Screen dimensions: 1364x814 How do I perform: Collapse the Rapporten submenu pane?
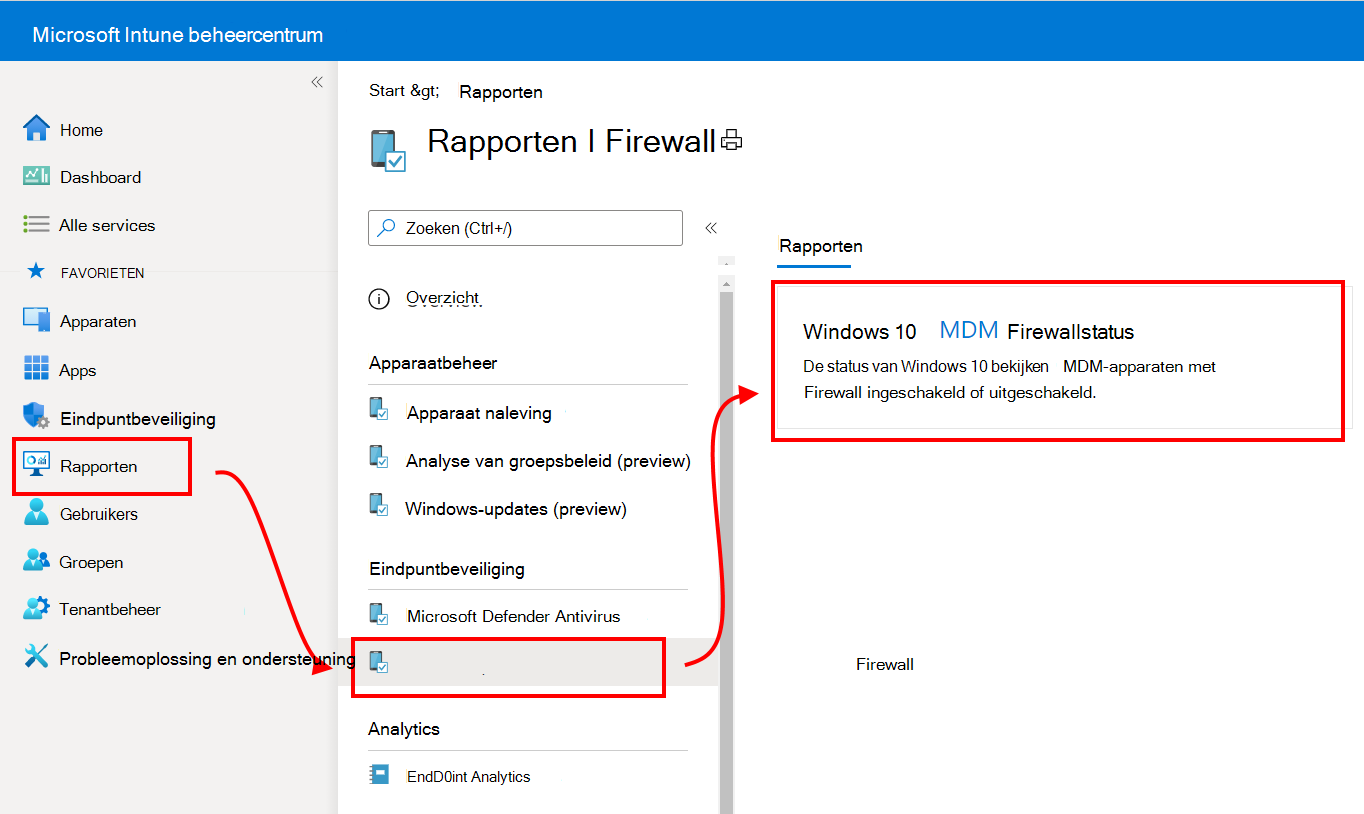711,228
